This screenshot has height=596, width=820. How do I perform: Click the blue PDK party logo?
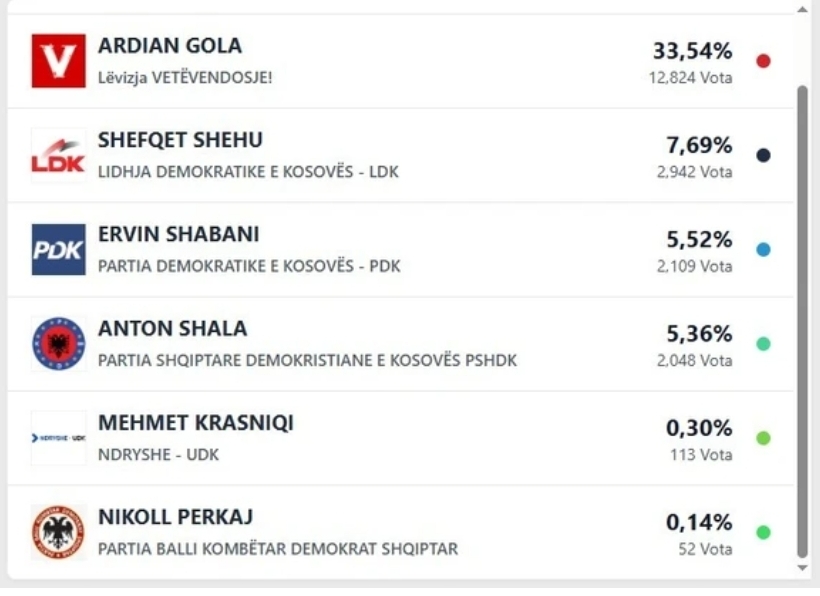pos(58,250)
